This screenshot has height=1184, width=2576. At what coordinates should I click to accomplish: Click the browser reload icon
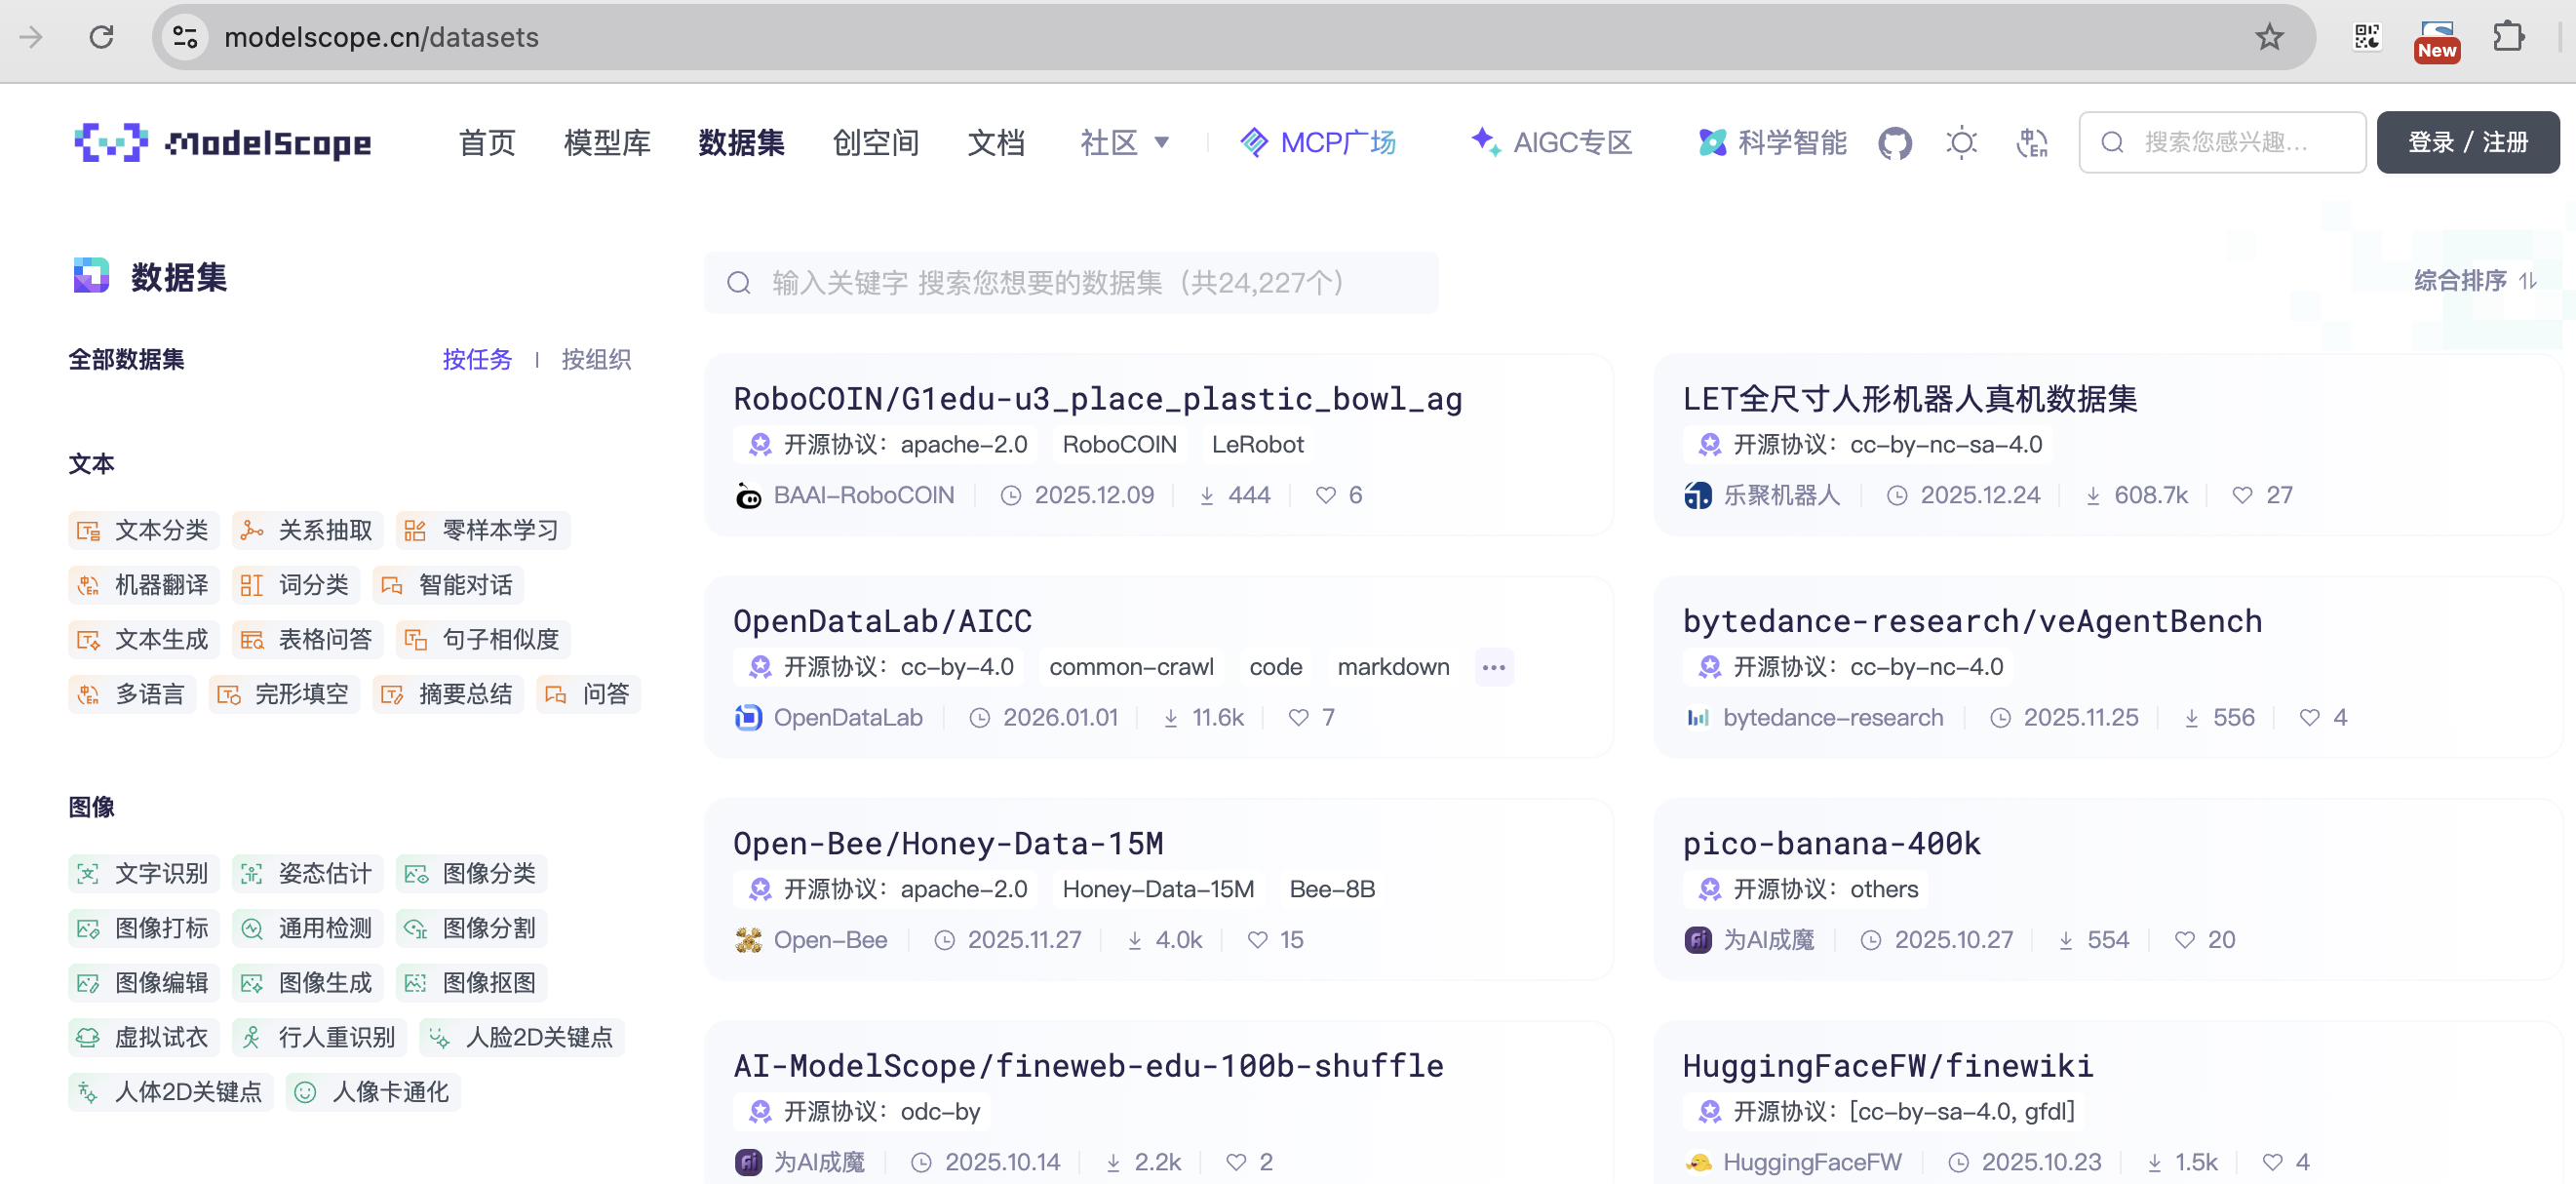click(101, 37)
